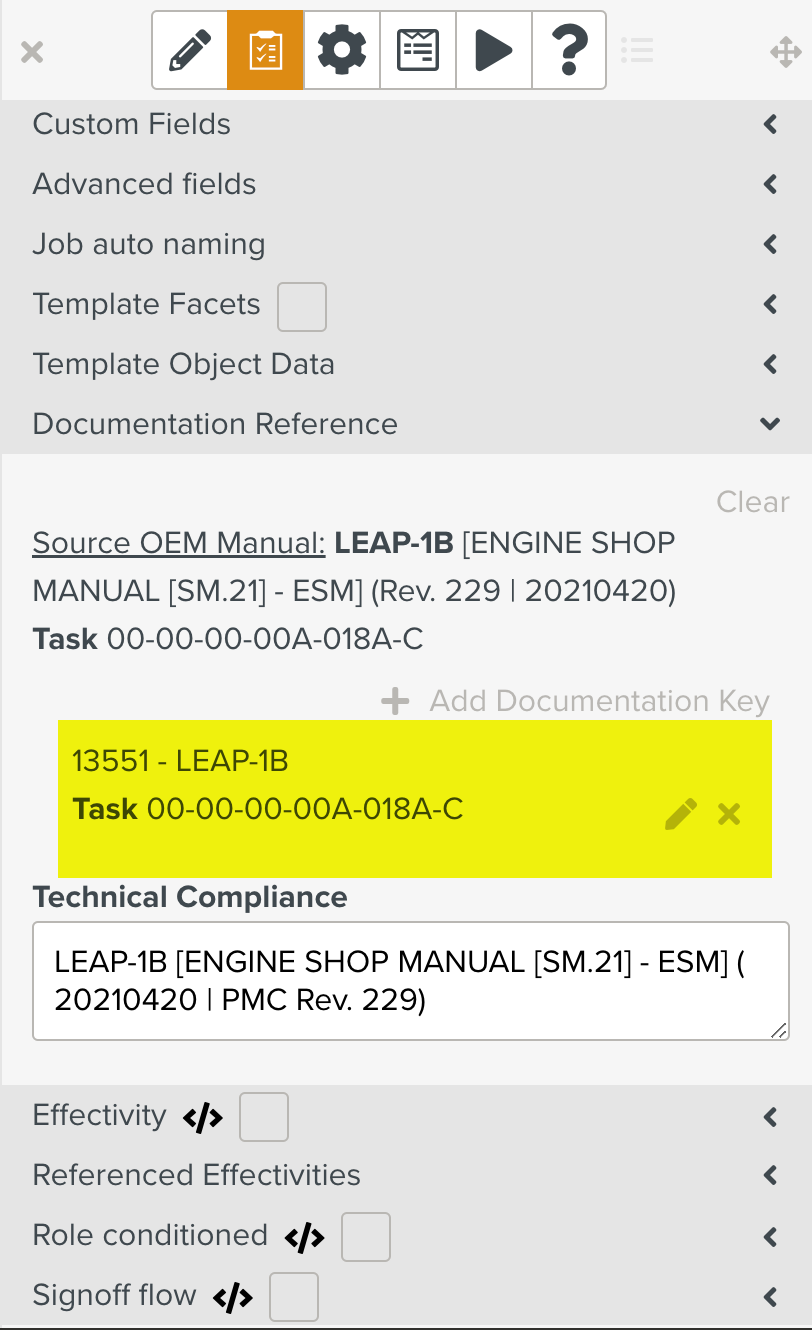812x1330 pixels.
Task: Click the Custom Fields label
Action: pyautogui.click(x=132, y=124)
